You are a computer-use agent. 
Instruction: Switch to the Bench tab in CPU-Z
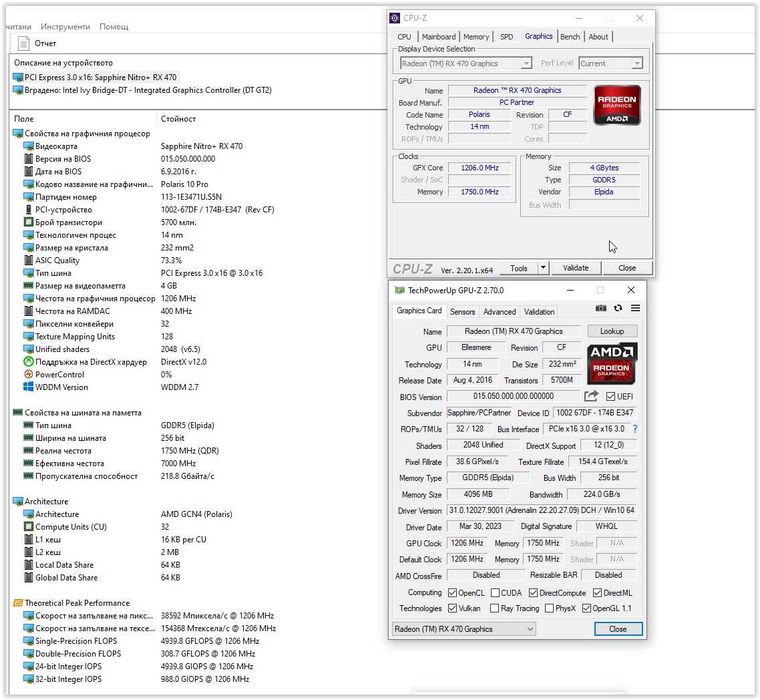click(570, 37)
